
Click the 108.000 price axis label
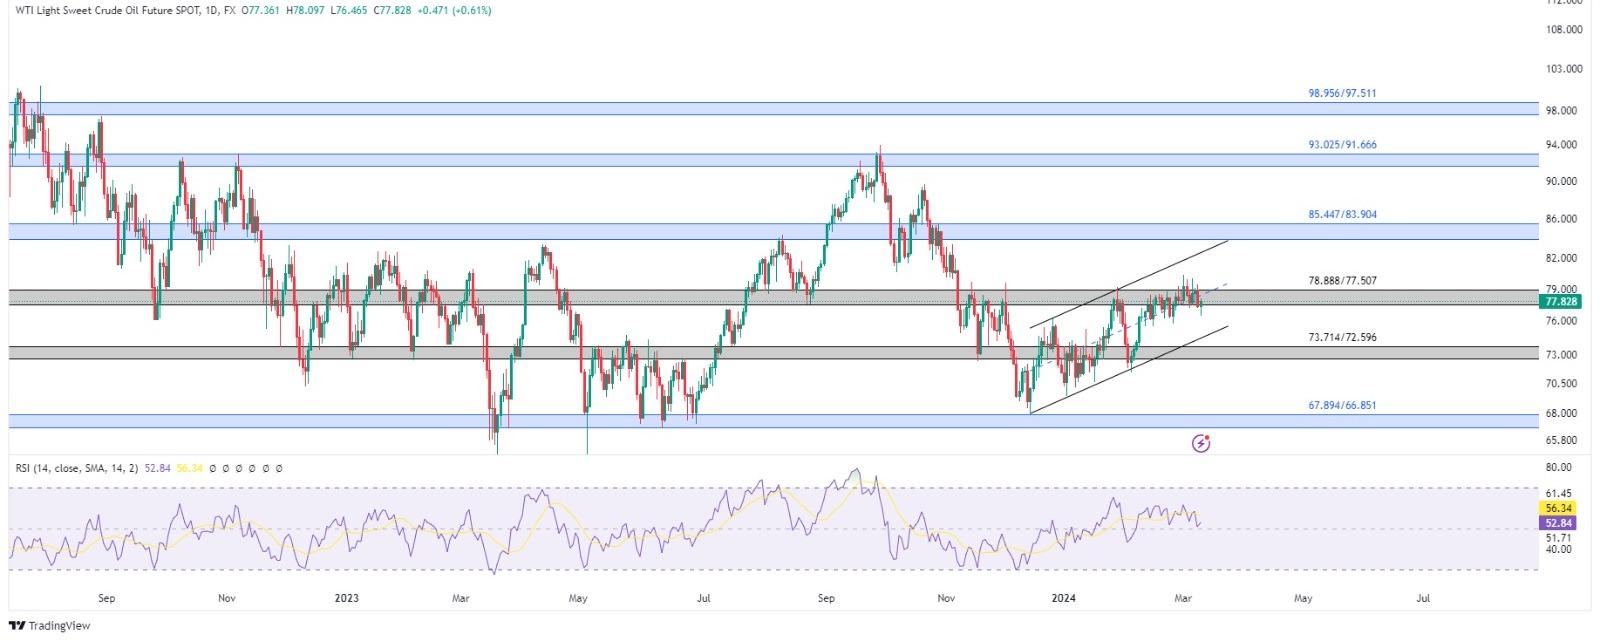pos(1565,30)
